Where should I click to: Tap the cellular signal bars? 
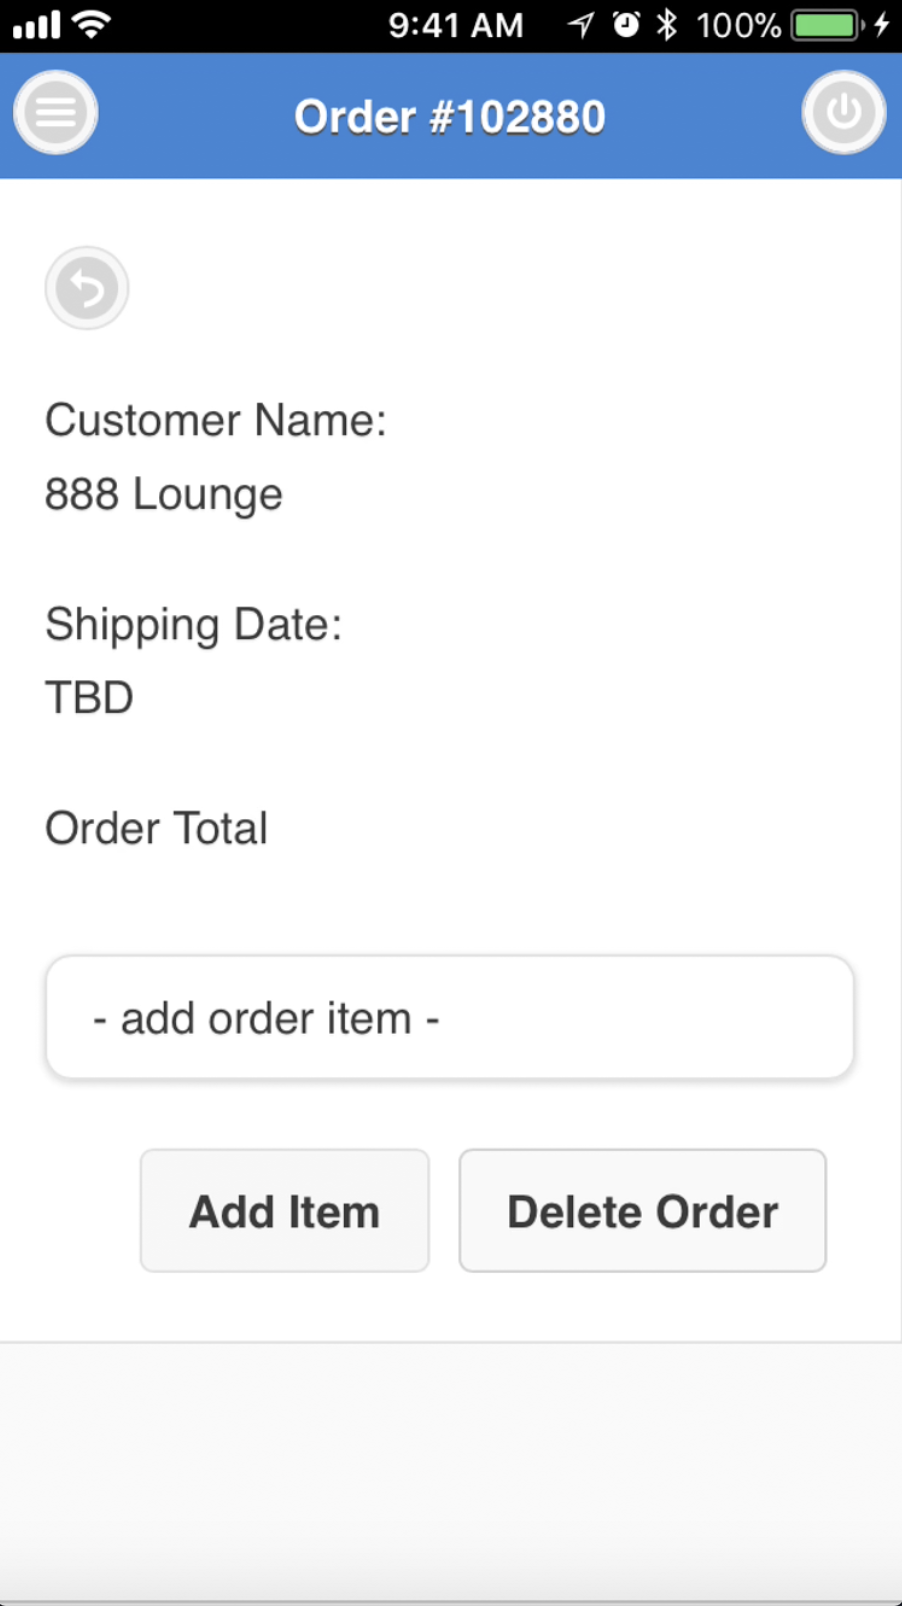tap(37, 24)
